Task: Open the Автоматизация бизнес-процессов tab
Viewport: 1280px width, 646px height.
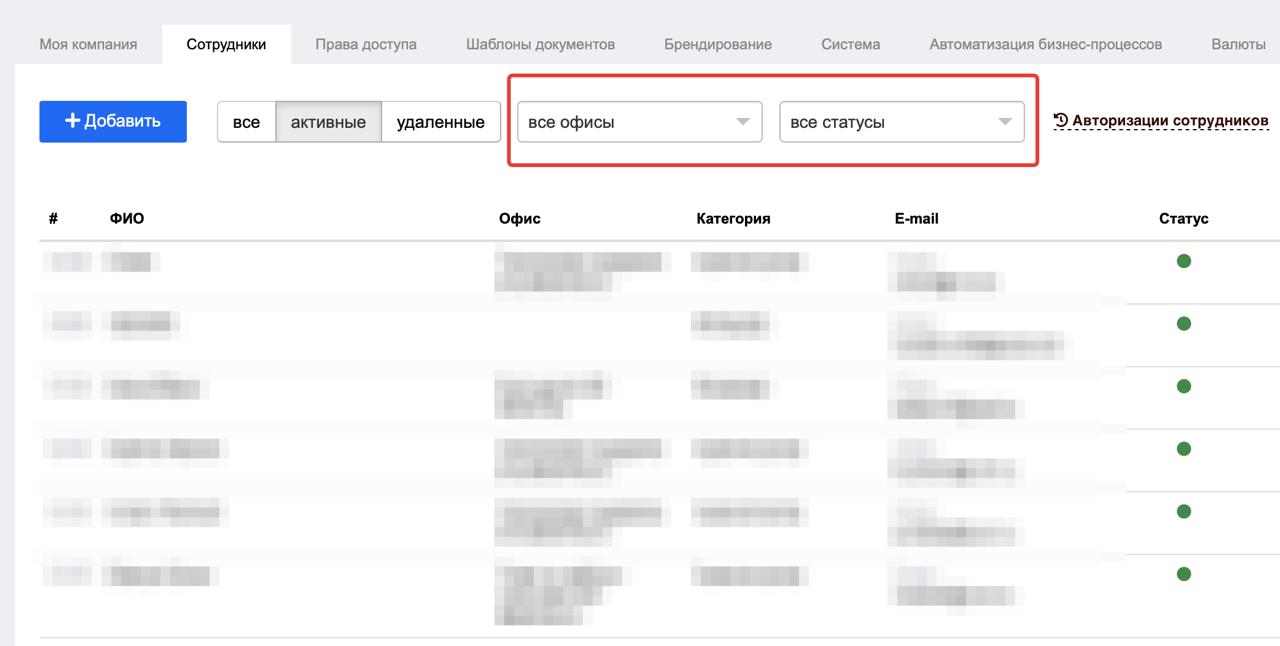Action: (1046, 45)
